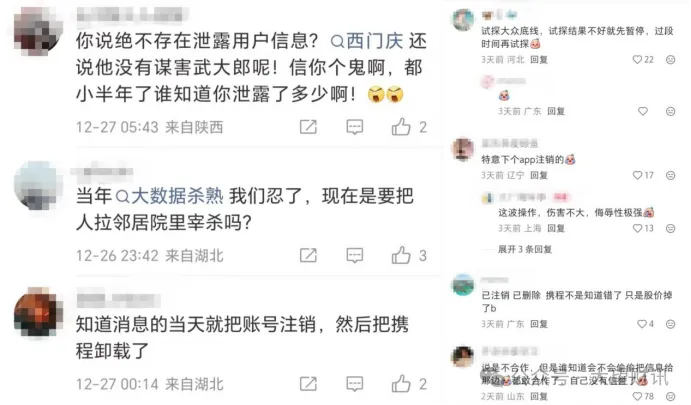This screenshot has height=405, width=691.
Task: Open the emoji reaction beside the Hebei comment
Action: (670, 59)
